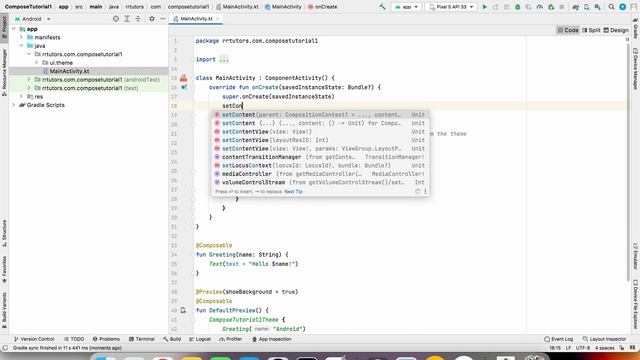Open the Problems tool window

(106, 339)
